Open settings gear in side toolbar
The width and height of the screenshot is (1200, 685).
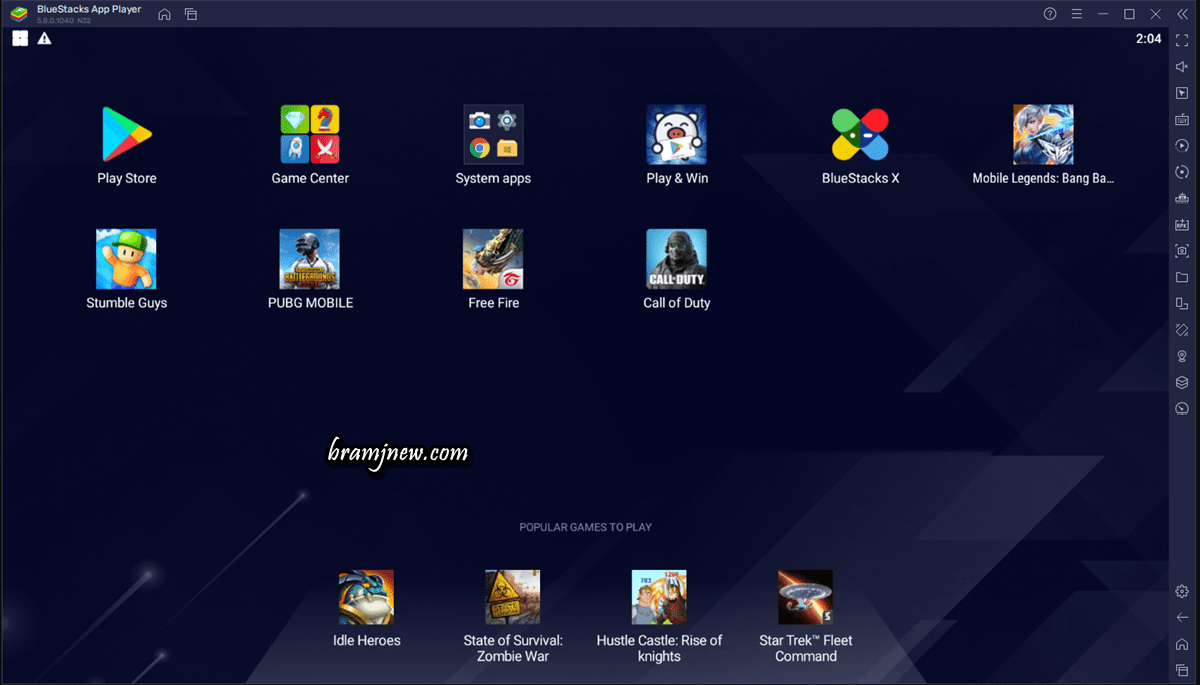click(1182, 592)
